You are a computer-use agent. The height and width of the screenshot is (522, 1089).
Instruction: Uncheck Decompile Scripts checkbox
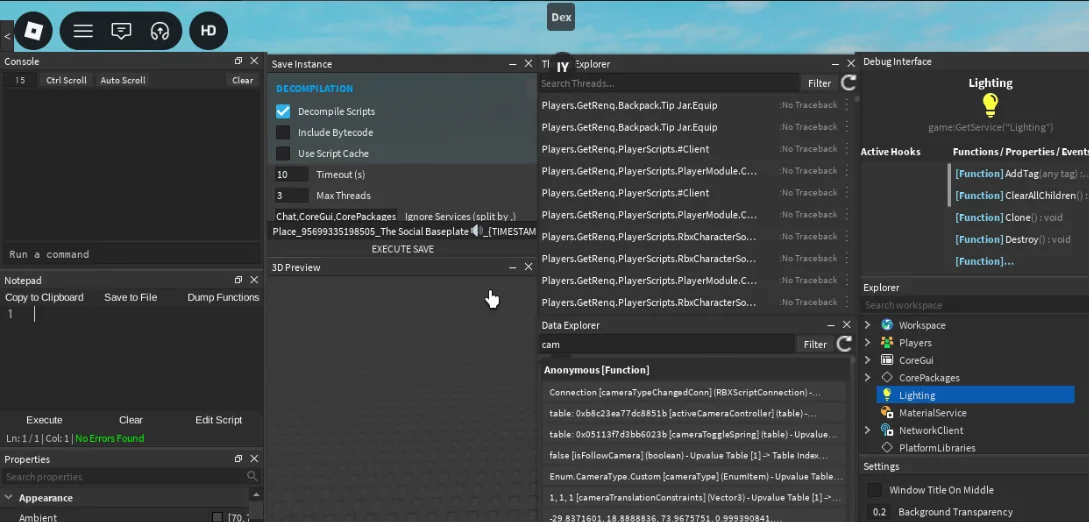(283, 111)
